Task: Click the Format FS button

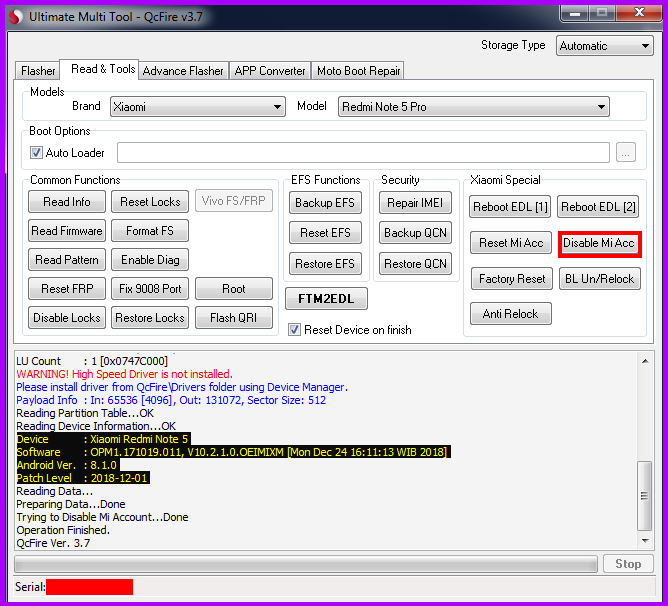Action: pos(150,231)
